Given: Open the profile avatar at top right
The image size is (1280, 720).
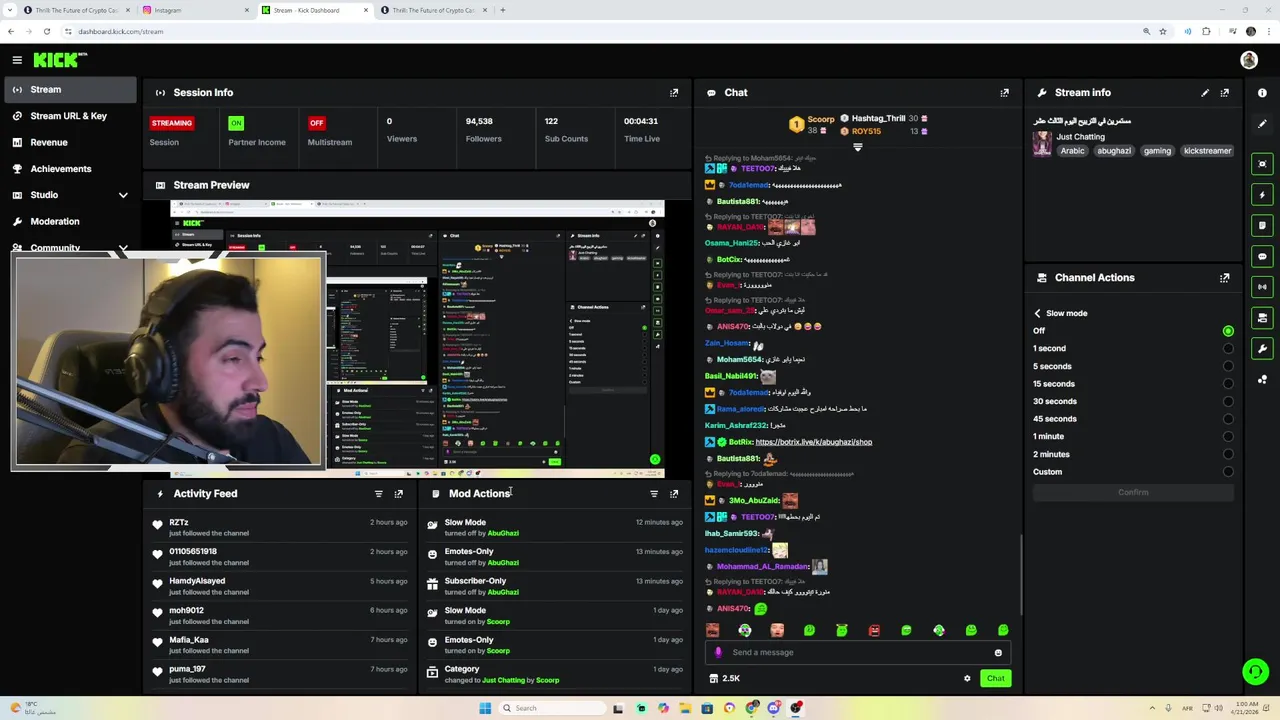Looking at the screenshot, I should coord(1249,60).
